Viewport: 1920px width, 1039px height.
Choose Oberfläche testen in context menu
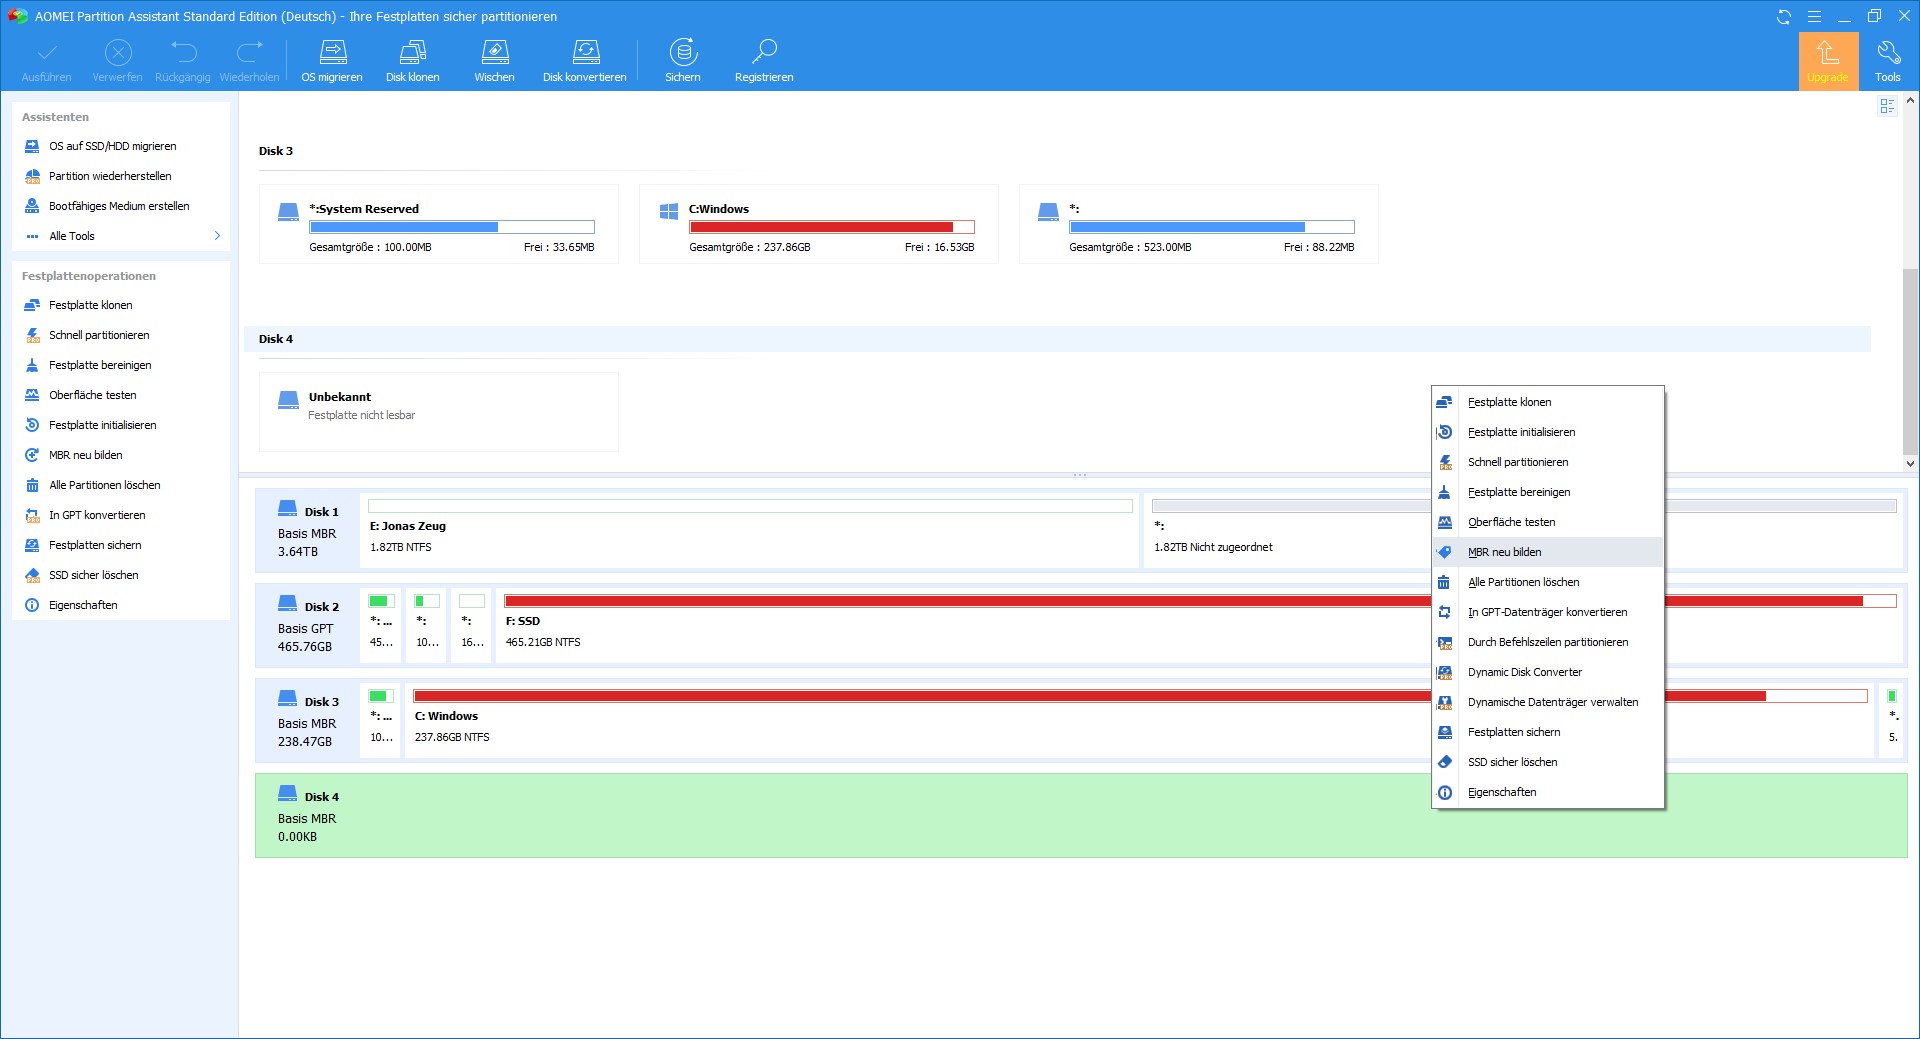tap(1548, 522)
